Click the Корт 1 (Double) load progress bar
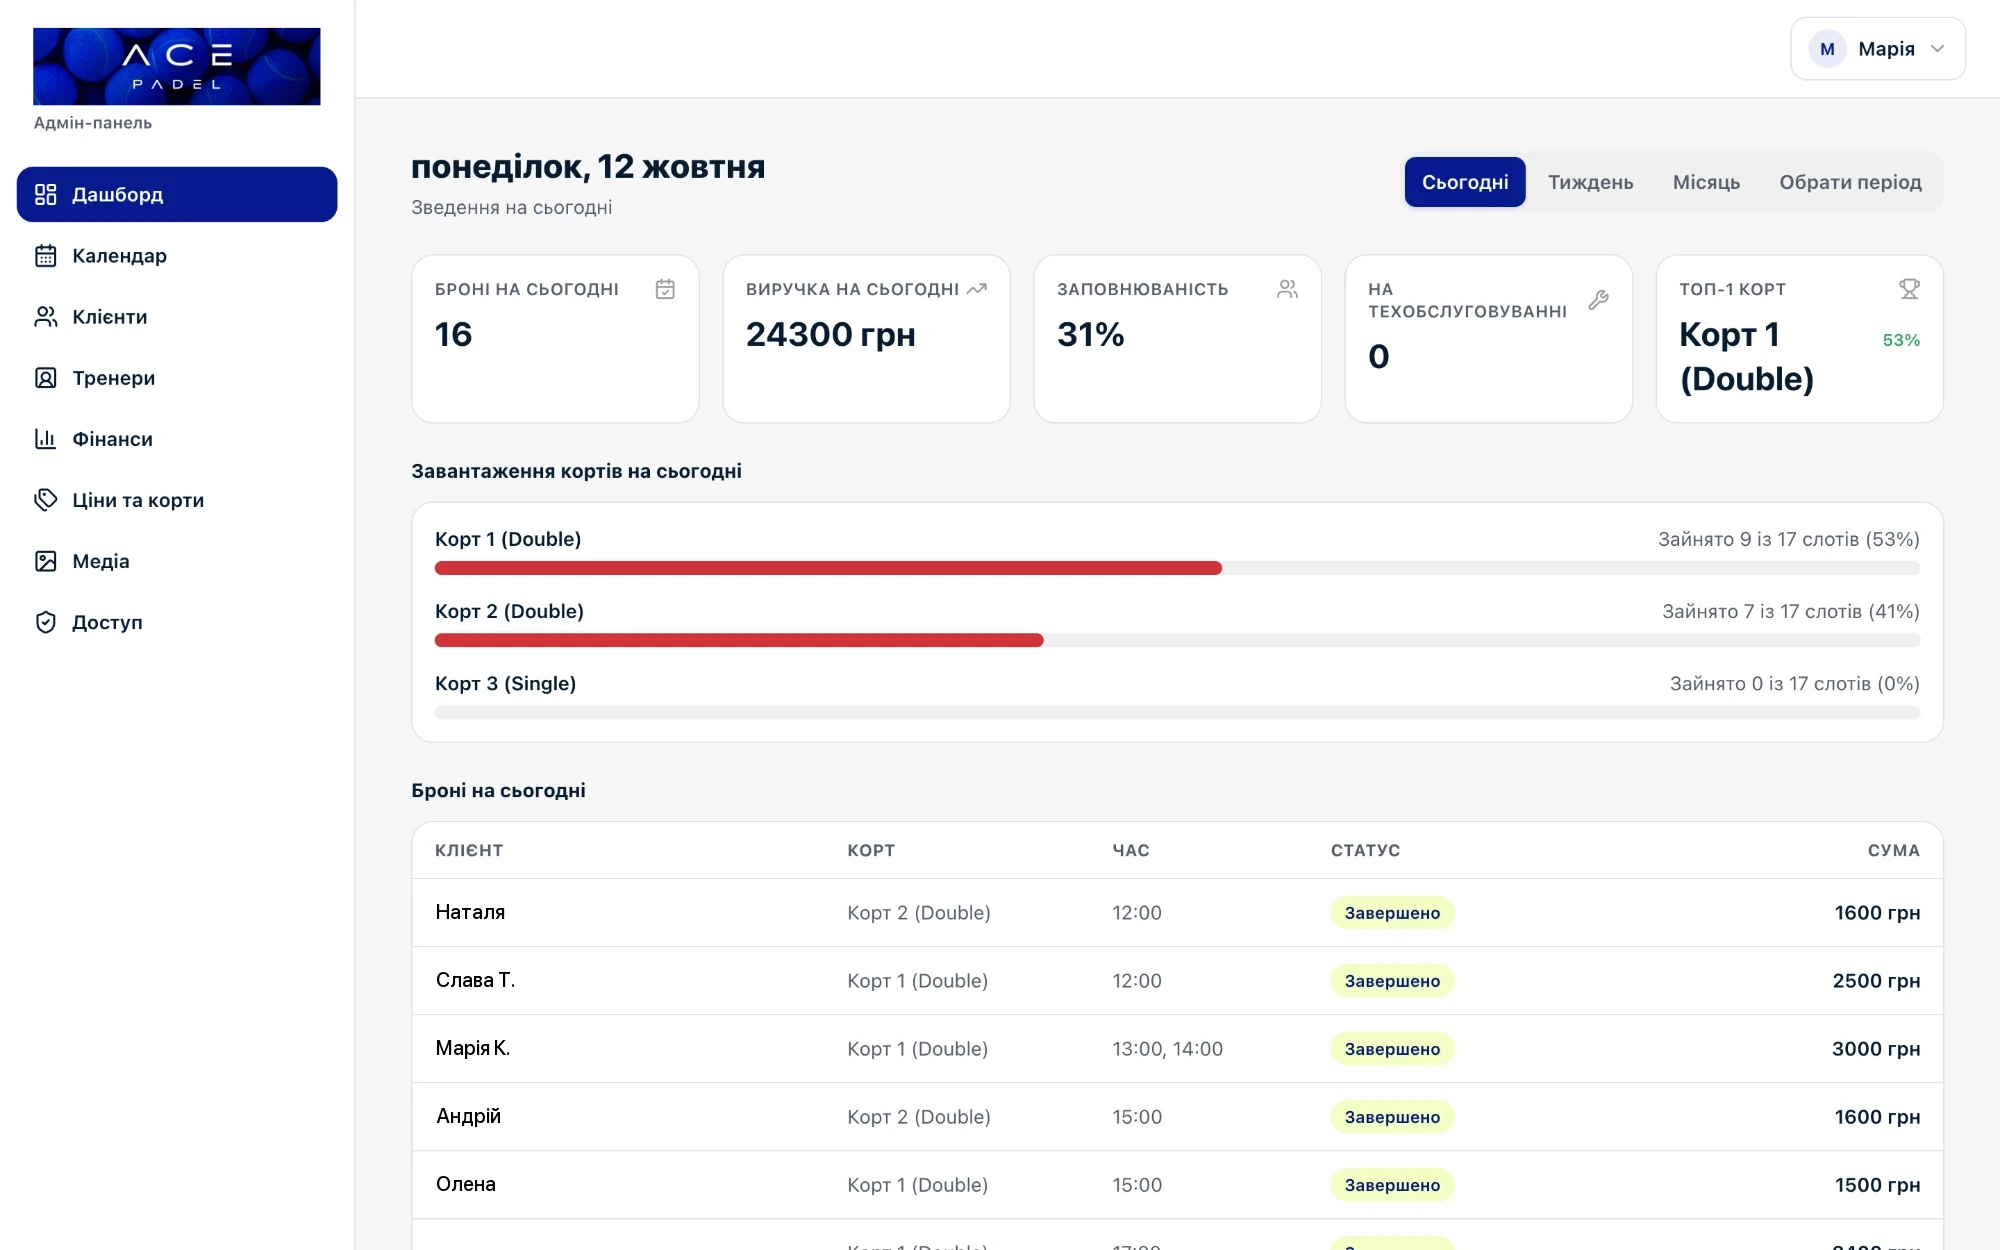 pyautogui.click(x=1177, y=568)
